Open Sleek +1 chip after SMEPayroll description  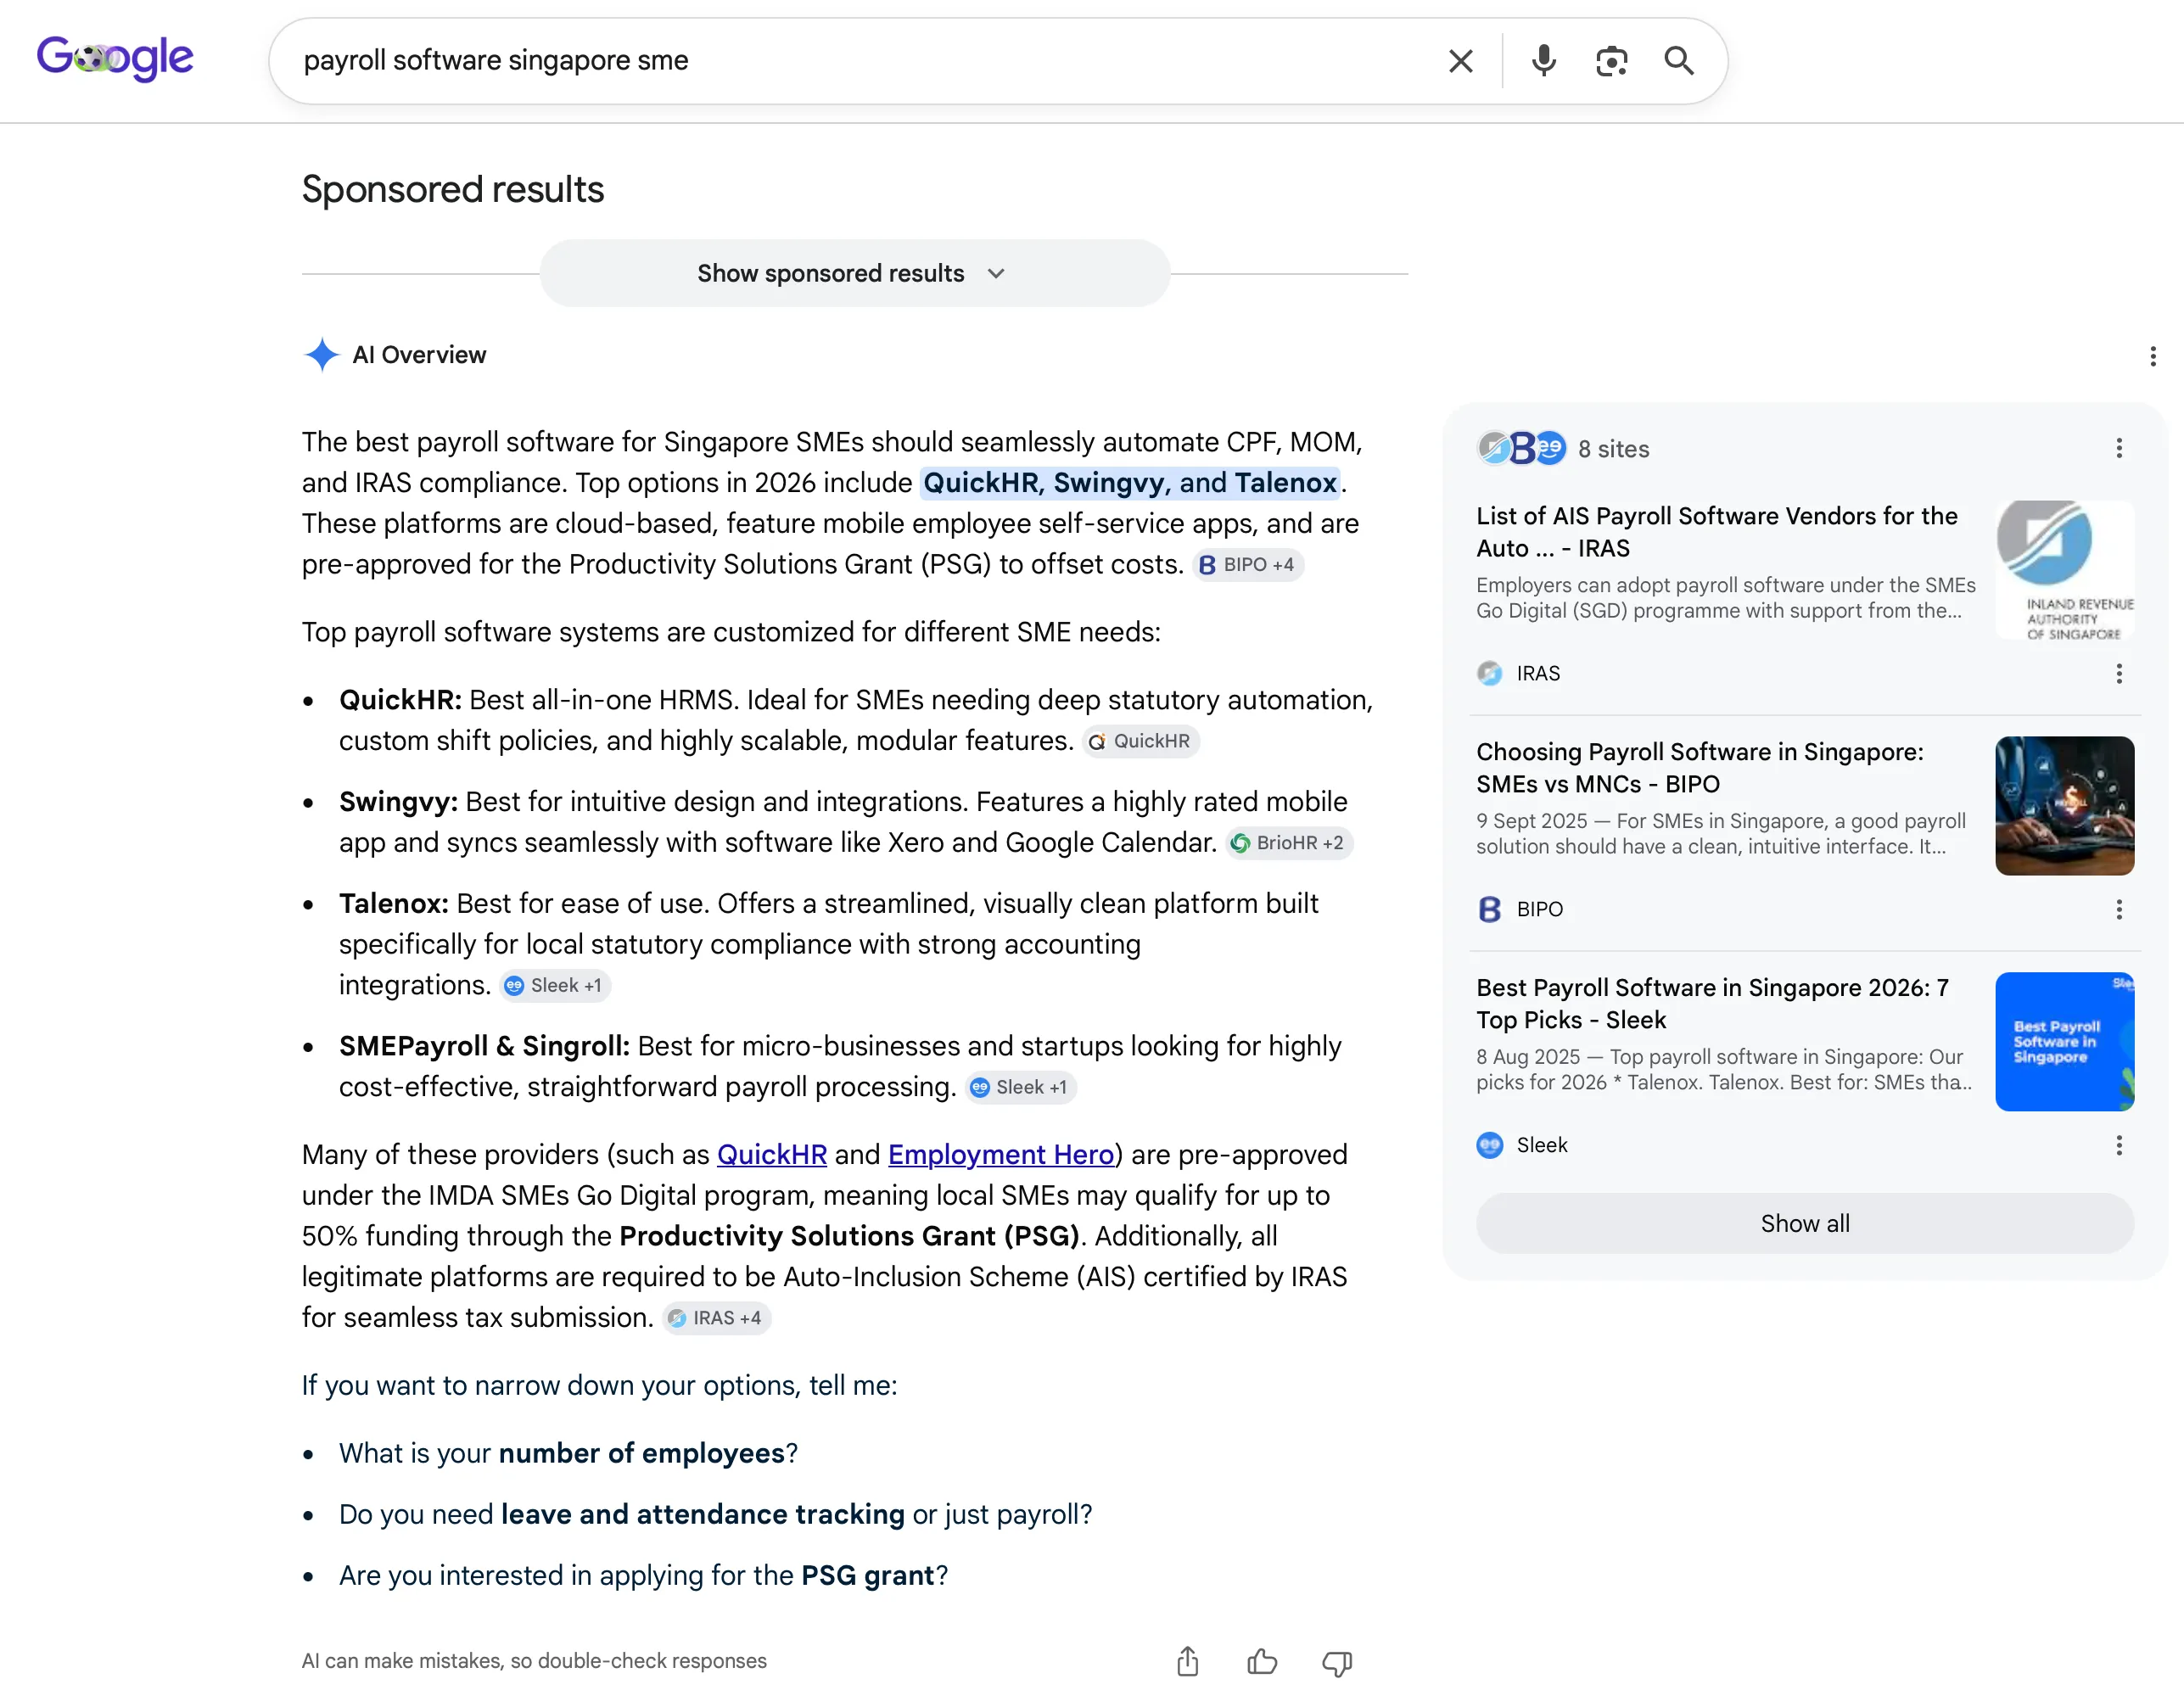point(1020,1088)
